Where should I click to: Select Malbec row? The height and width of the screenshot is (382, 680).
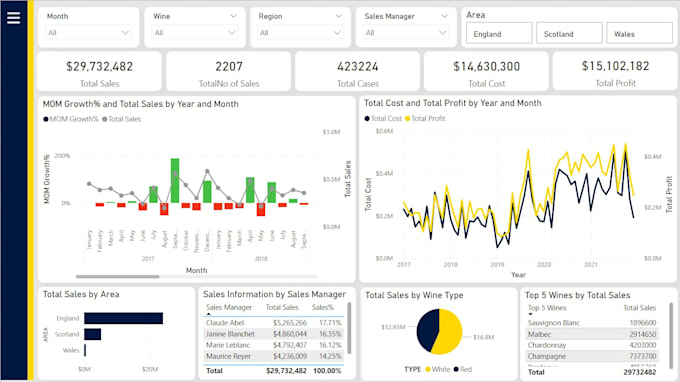coord(592,334)
